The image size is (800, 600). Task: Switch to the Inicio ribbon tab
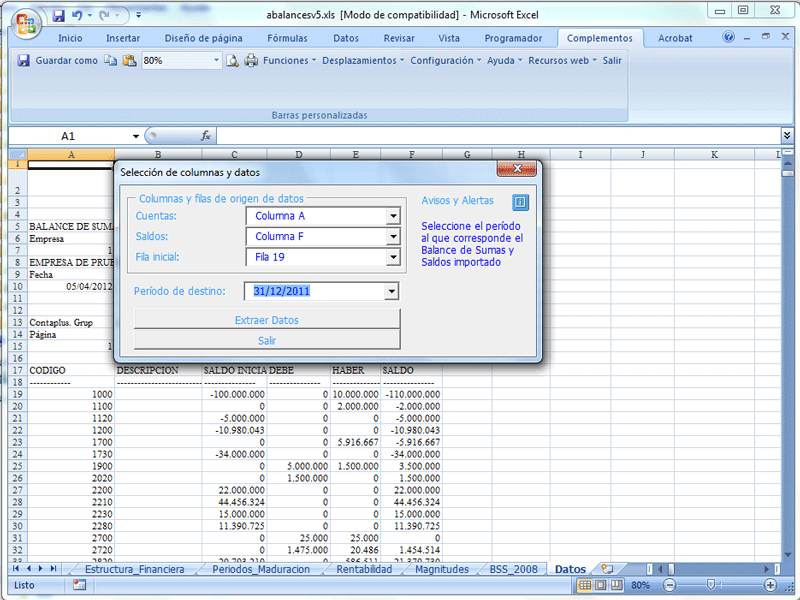(70, 38)
